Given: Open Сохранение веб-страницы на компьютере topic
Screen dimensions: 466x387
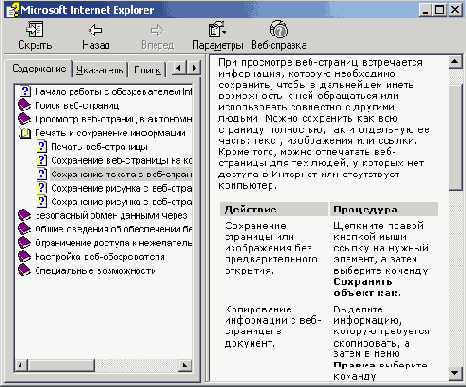Looking at the screenshot, I should (122, 160).
